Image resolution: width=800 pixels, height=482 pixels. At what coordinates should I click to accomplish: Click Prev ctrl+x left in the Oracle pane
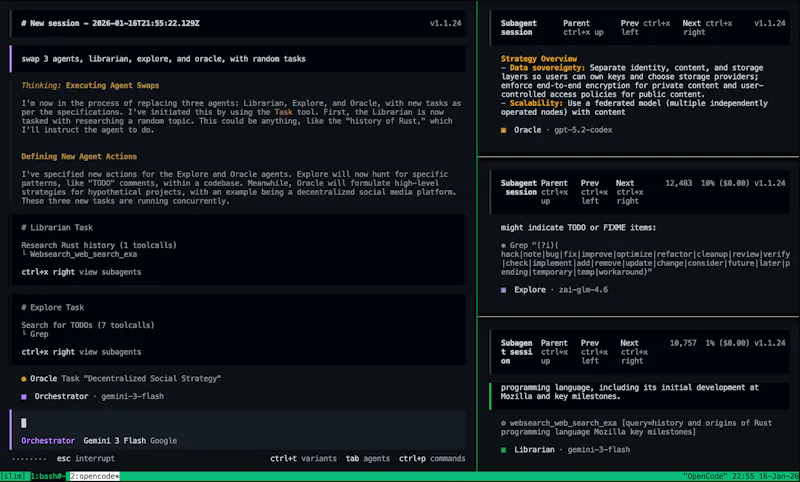click(x=645, y=28)
